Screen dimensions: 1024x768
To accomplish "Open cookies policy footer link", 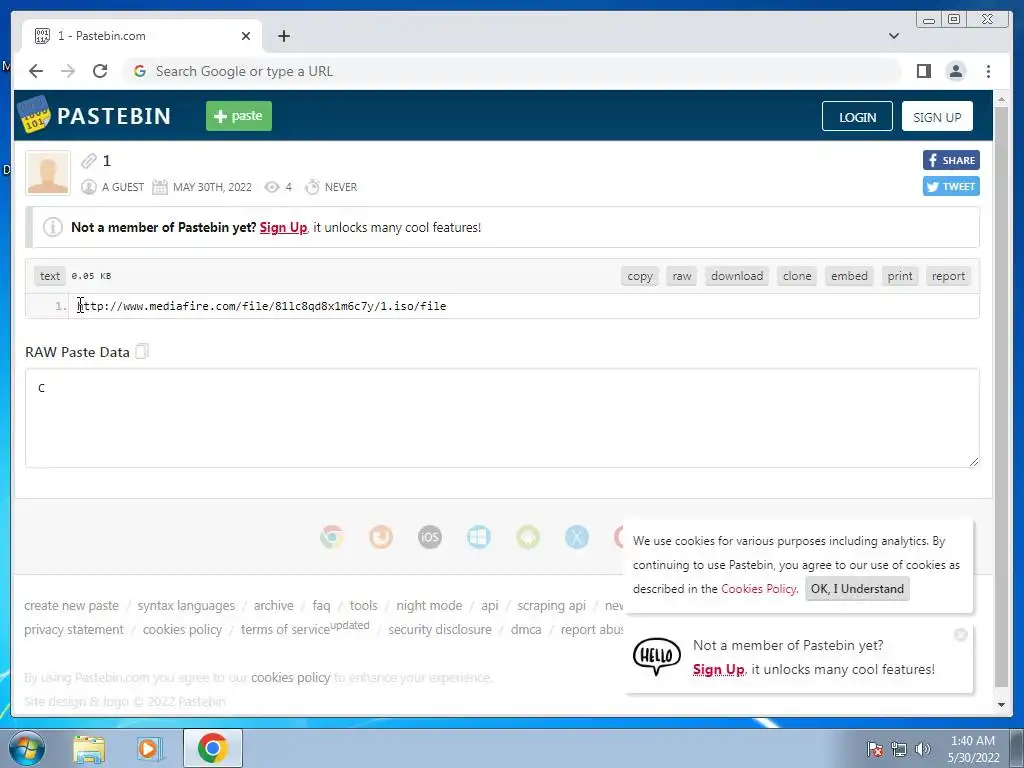I will pyautogui.click(x=182, y=630).
